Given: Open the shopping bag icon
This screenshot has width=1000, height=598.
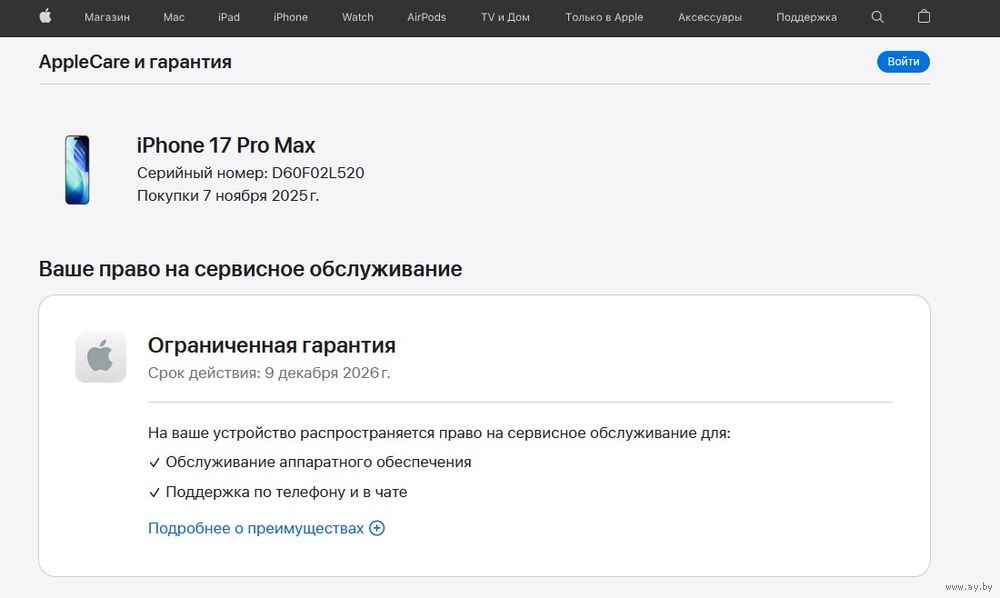Looking at the screenshot, I should coord(924,17).
